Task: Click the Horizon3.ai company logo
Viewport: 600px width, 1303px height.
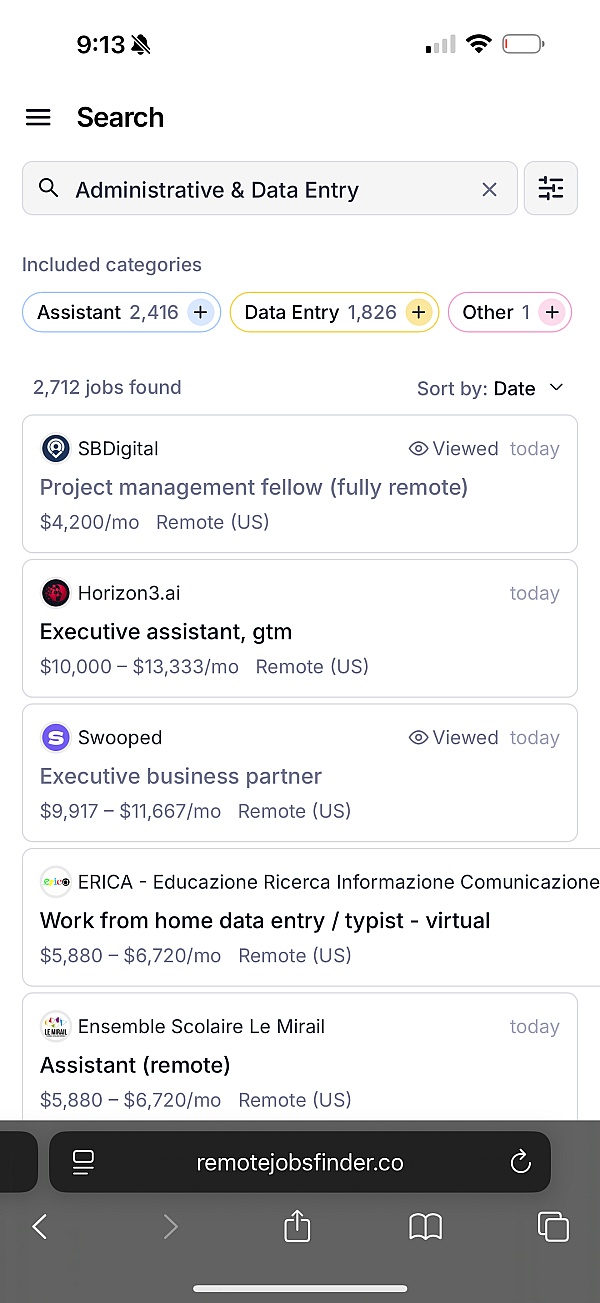Action: [56, 593]
